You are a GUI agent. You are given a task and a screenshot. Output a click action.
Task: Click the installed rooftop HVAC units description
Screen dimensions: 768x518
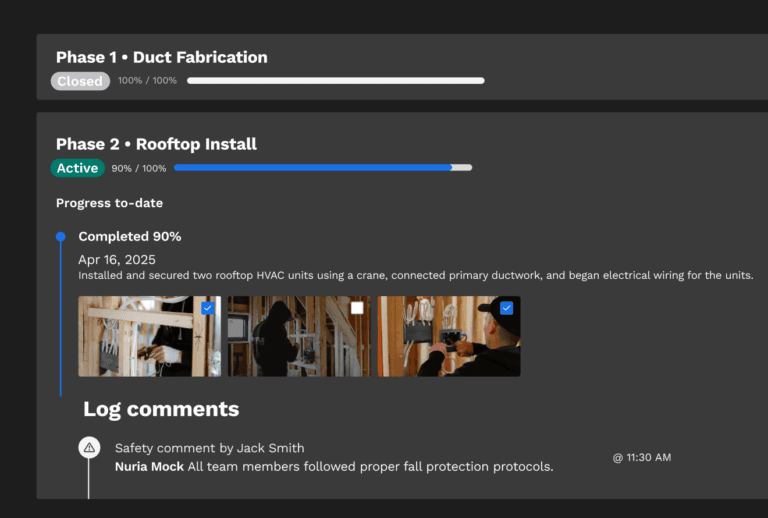pos(416,275)
